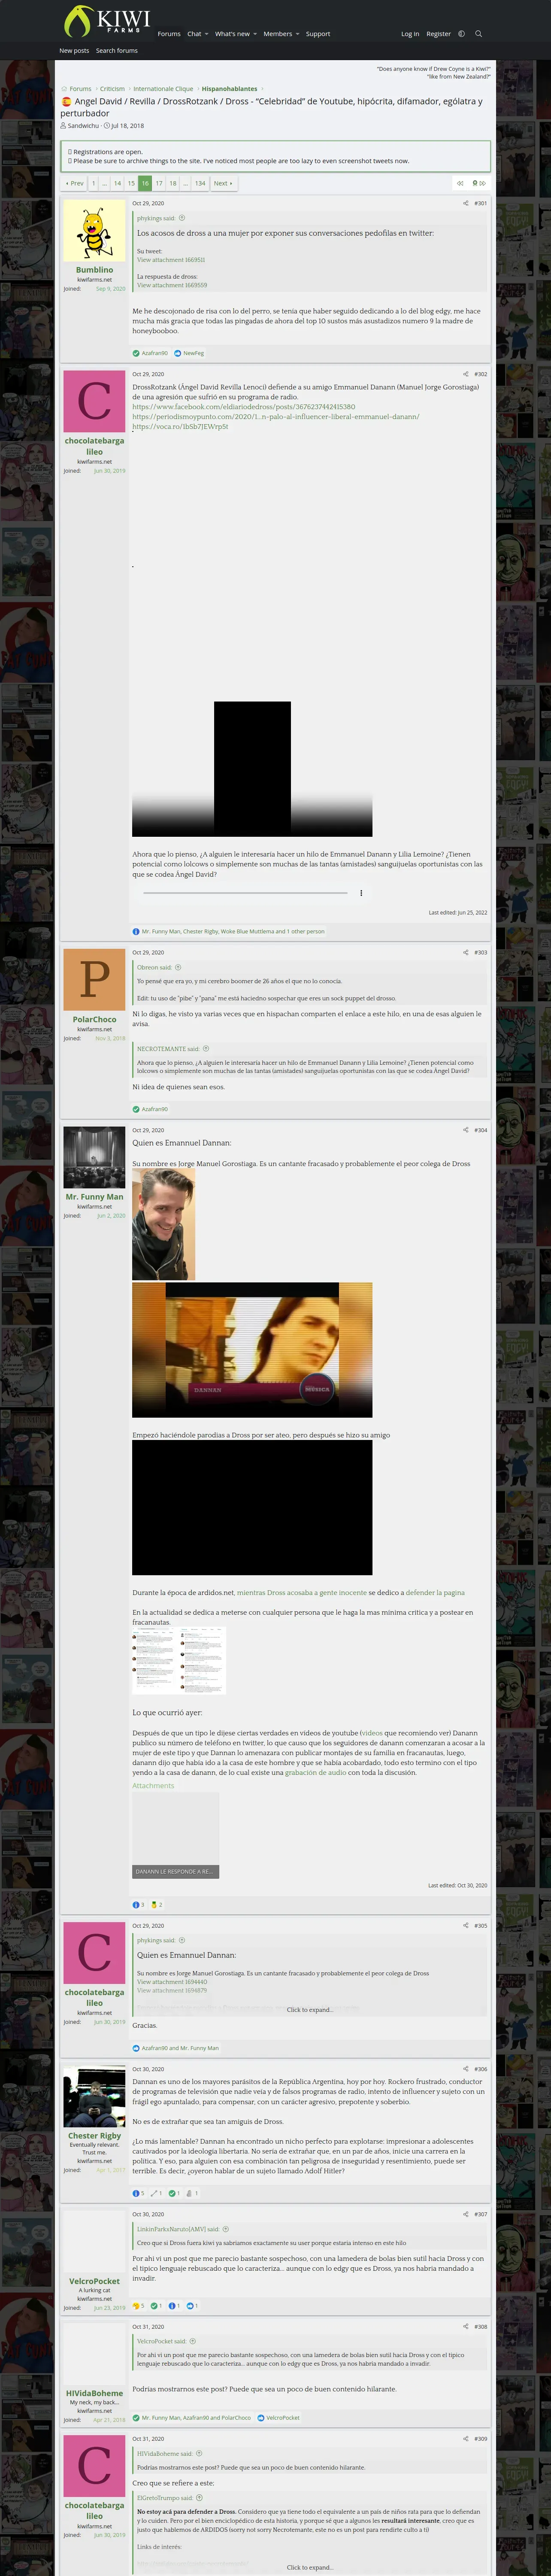The image size is (551, 2576).
Task: Jump to first page double-arrow icon
Action: tap(460, 183)
